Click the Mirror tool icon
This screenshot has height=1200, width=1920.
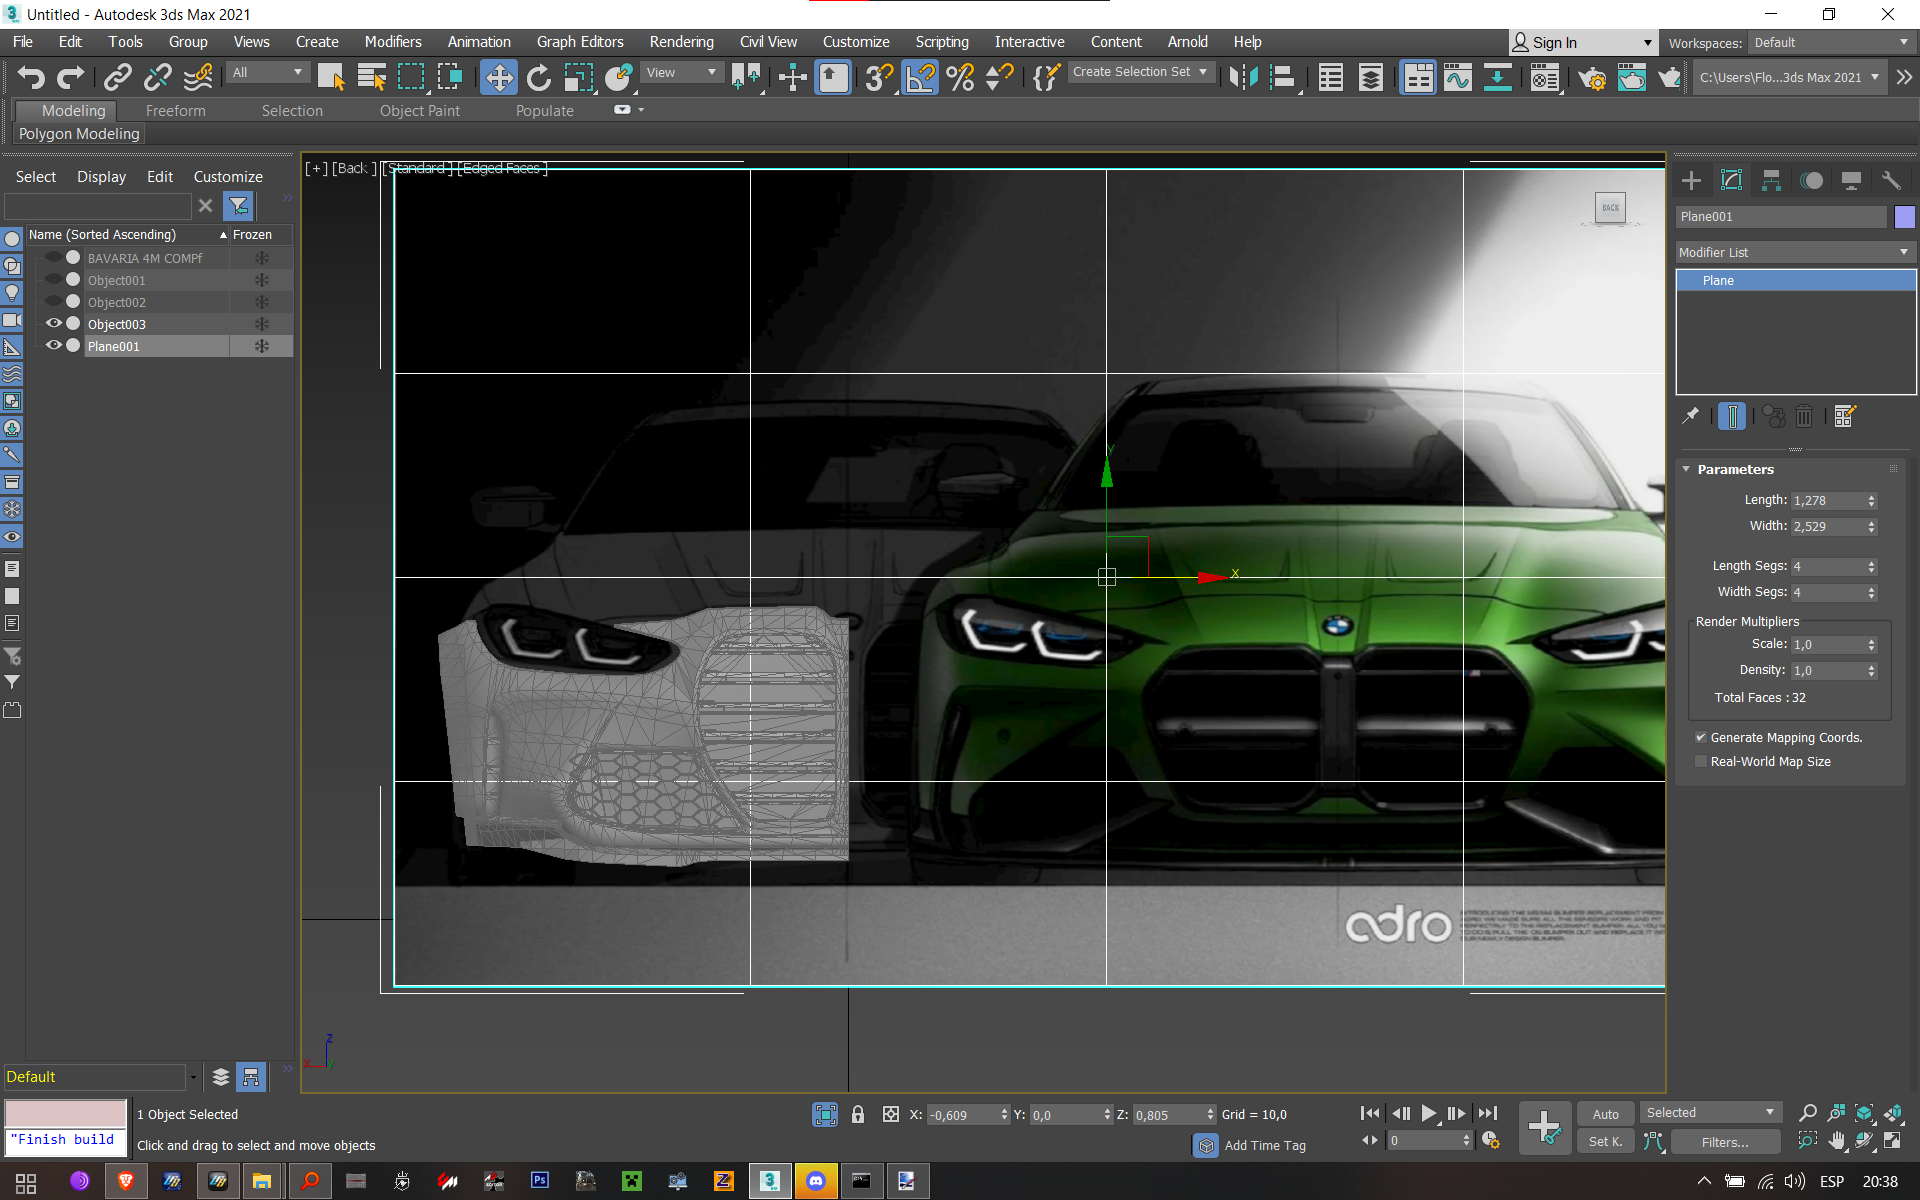[1243, 77]
